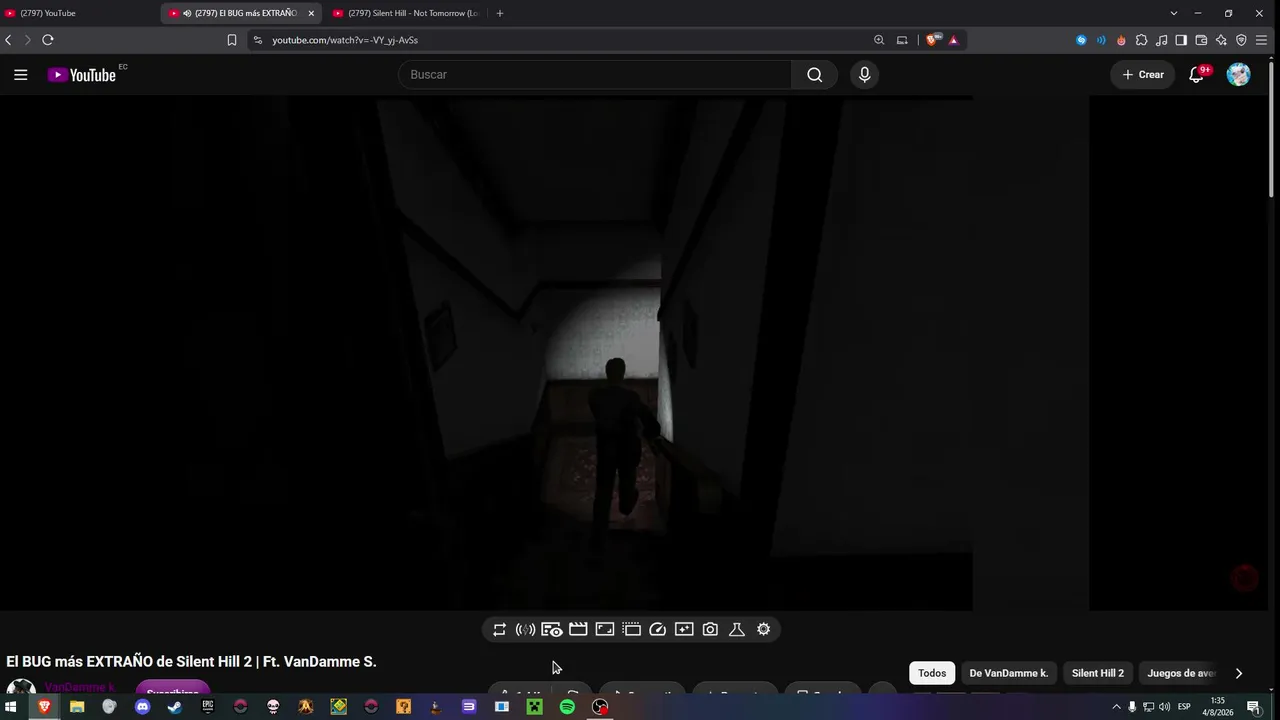
Task: Toggle the cinema mode clapperboard icon
Action: (578, 629)
